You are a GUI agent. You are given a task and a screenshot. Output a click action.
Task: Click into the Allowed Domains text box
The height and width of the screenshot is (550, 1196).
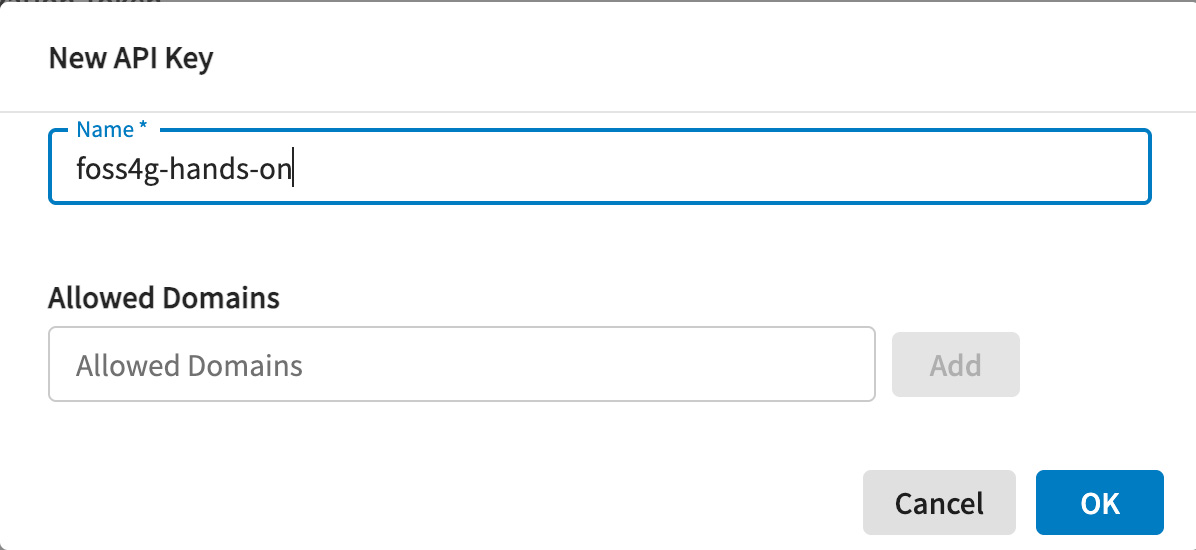click(x=461, y=365)
